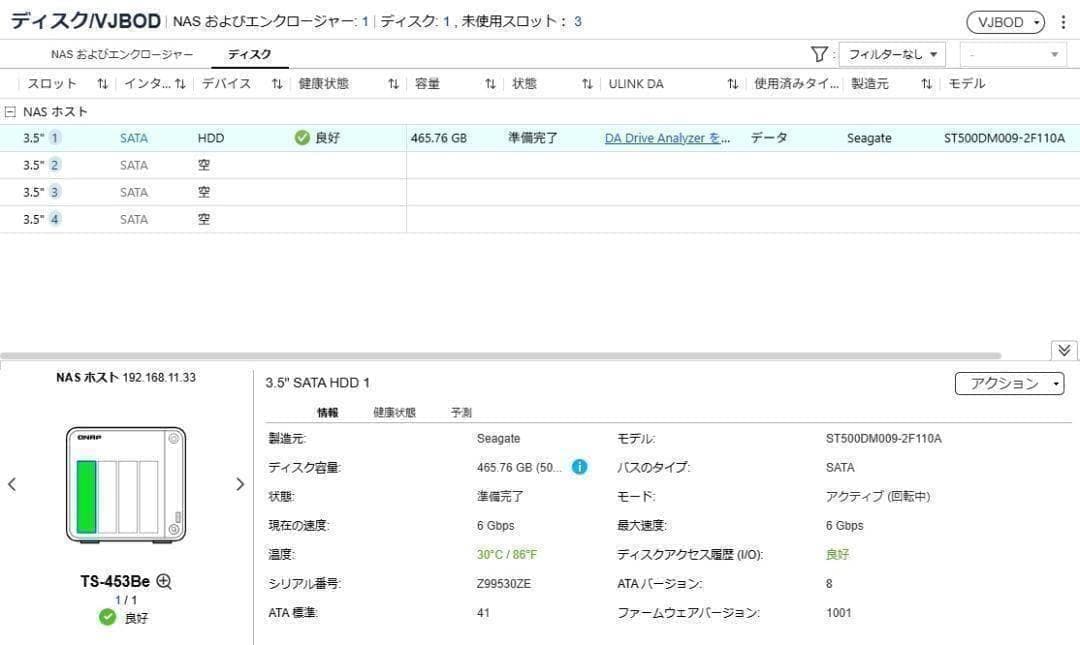1080x645 pixels.
Task: Click the green status icon on HDD 1
Action: point(301,137)
